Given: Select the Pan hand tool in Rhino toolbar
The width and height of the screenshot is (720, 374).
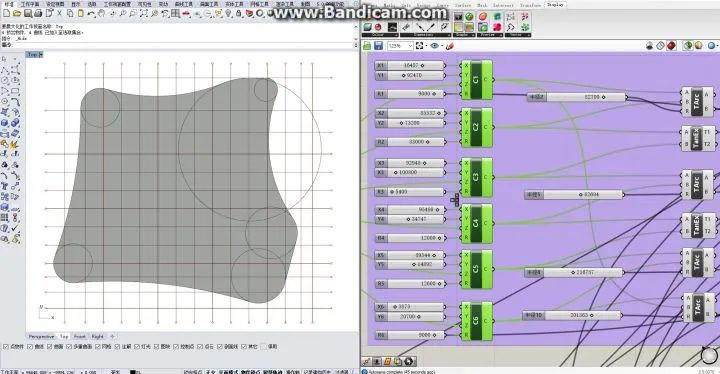Looking at the screenshot, I should tap(101, 13).
